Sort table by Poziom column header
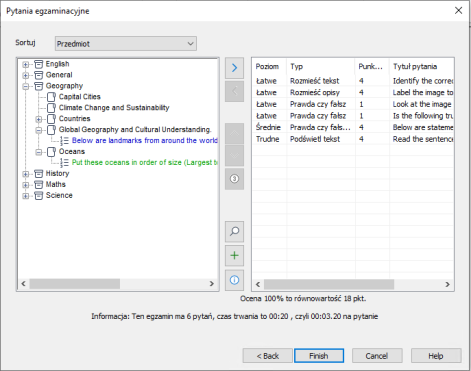Screen dimensions: 471x371 pos(269,66)
